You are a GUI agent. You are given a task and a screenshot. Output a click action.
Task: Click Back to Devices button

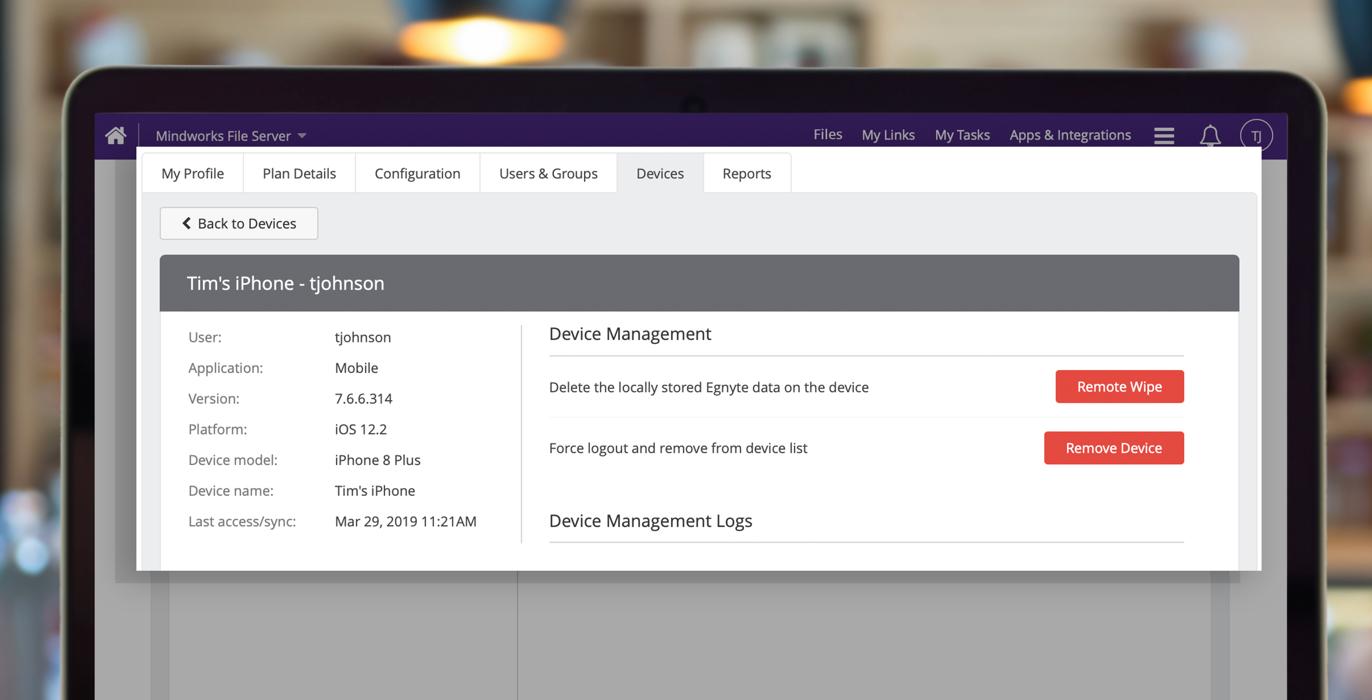coord(239,223)
